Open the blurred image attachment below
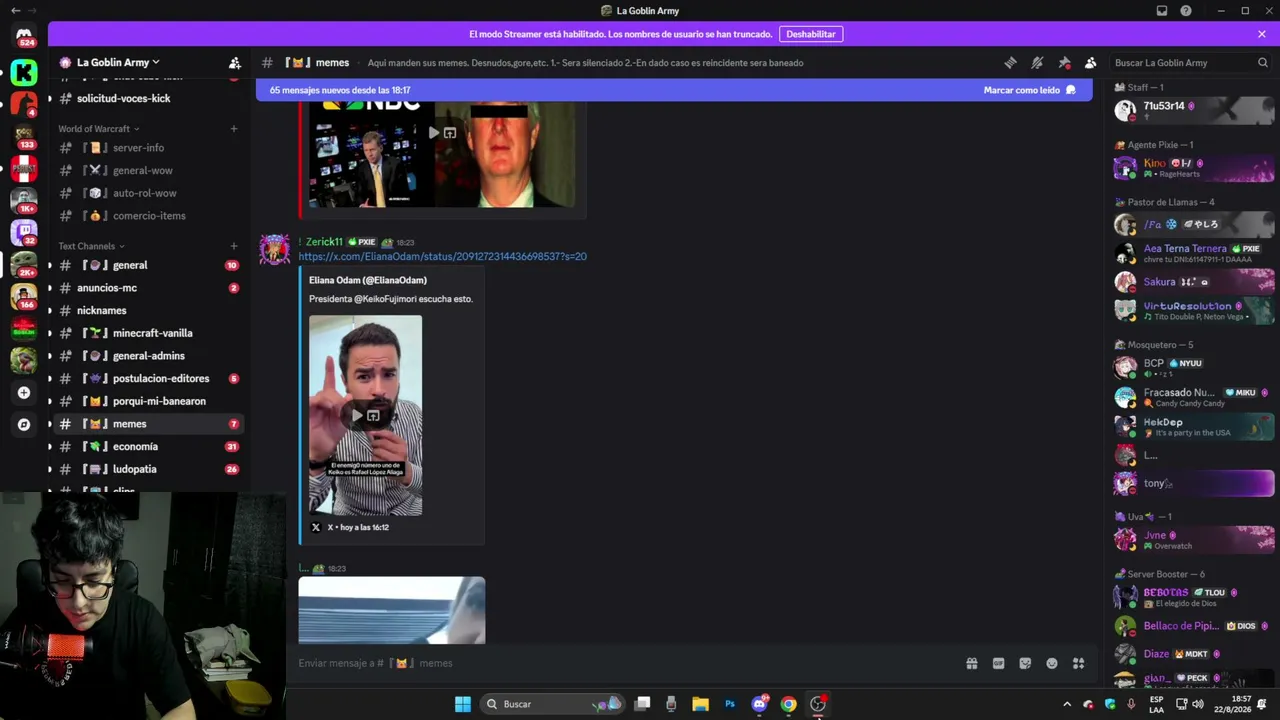The width and height of the screenshot is (1280, 720). (392, 610)
